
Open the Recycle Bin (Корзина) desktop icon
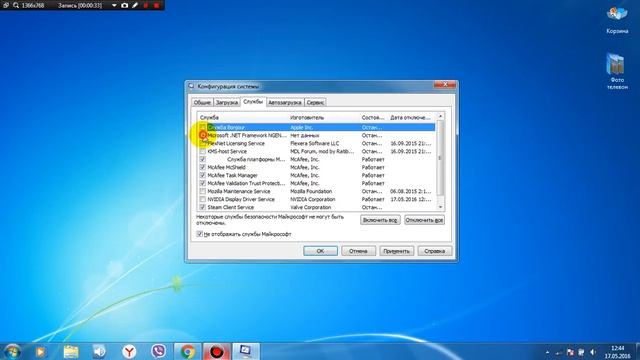617,19
